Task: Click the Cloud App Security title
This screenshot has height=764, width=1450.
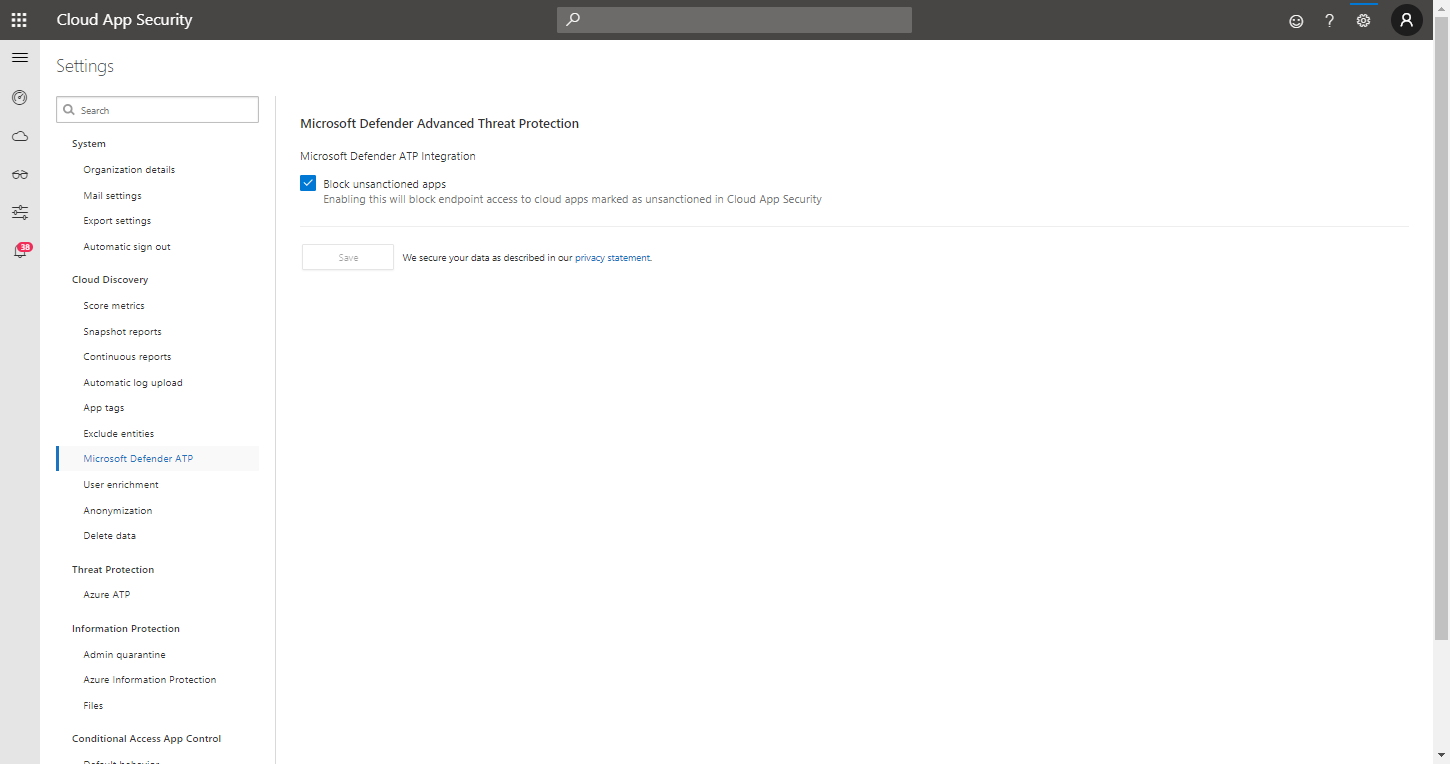Action: click(124, 20)
